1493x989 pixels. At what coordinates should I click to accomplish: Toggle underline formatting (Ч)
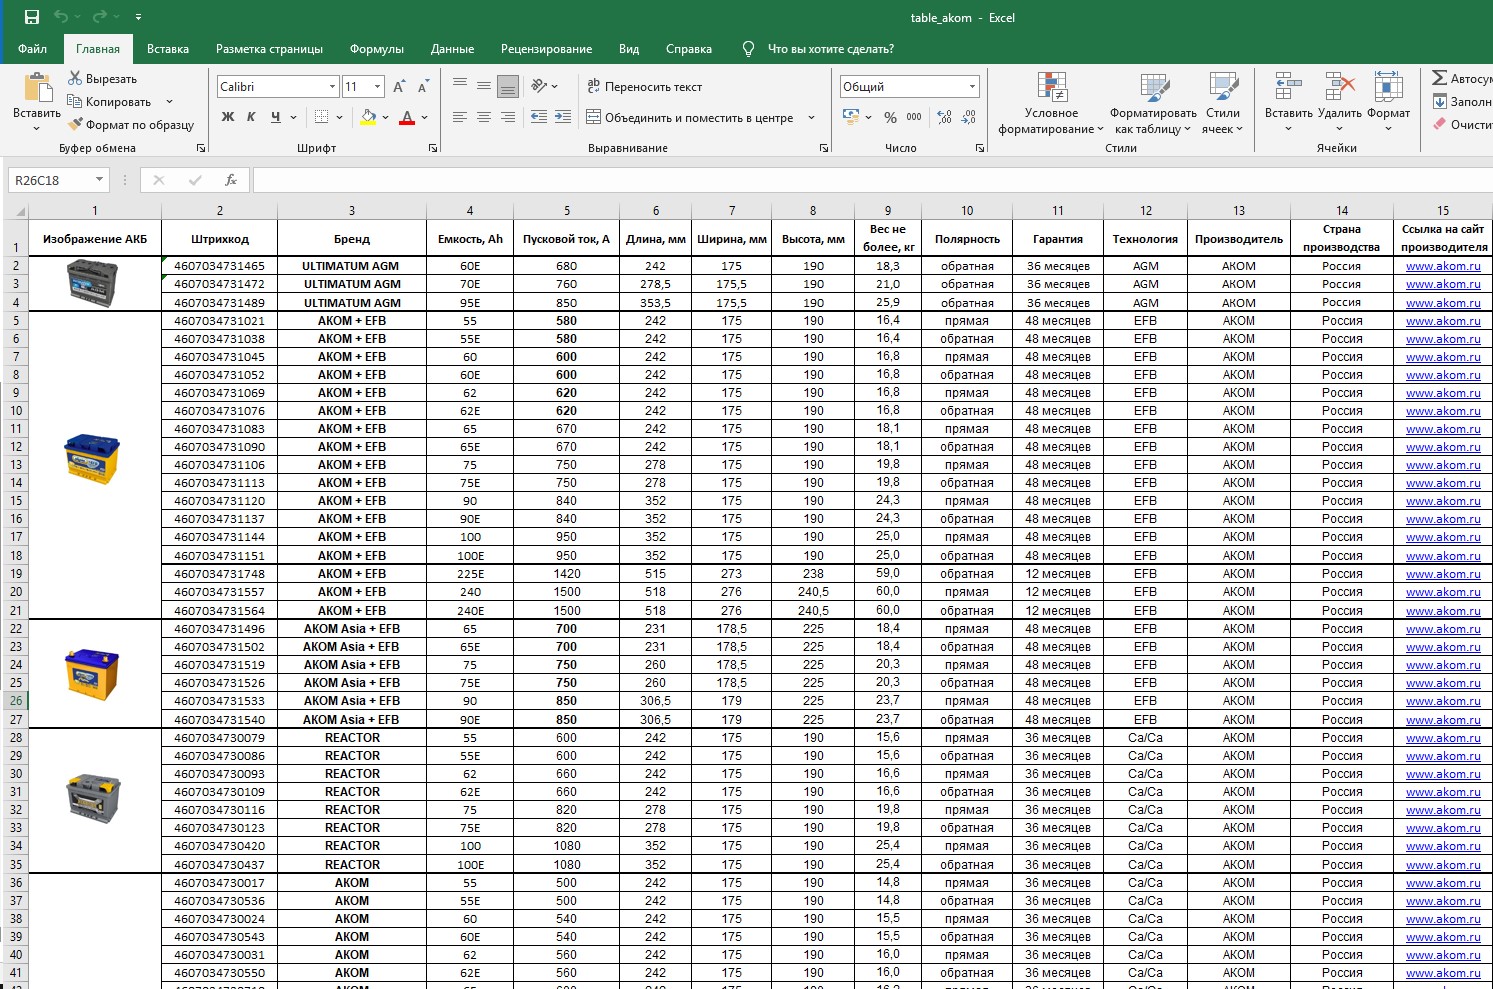pyautogui.click(x=275, y=117)
